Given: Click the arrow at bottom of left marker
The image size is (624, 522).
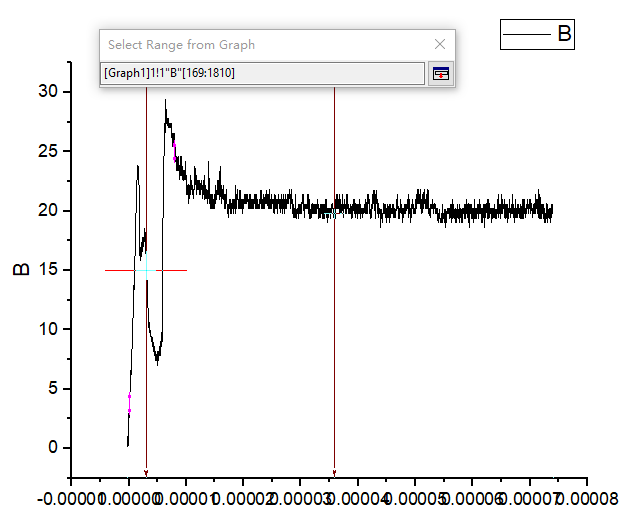Looking at the screenshot, I should click(146, 473).
